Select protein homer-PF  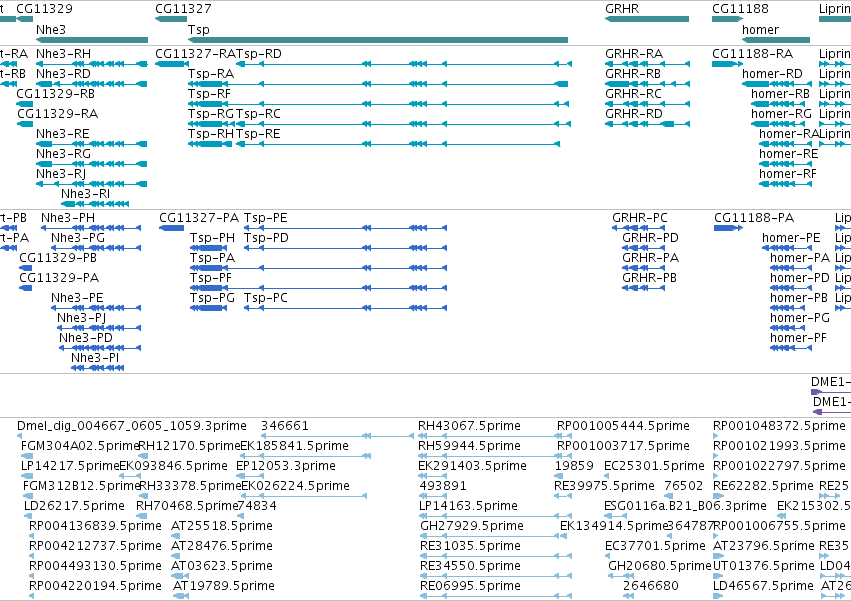(791, 348)
